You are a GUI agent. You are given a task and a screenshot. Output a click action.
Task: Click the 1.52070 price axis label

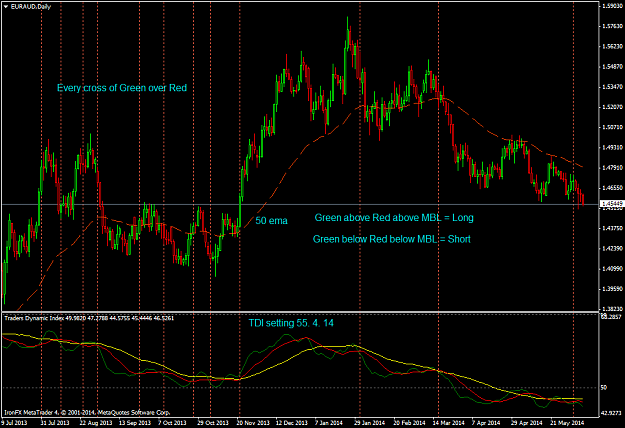click(x=612, y=107)
